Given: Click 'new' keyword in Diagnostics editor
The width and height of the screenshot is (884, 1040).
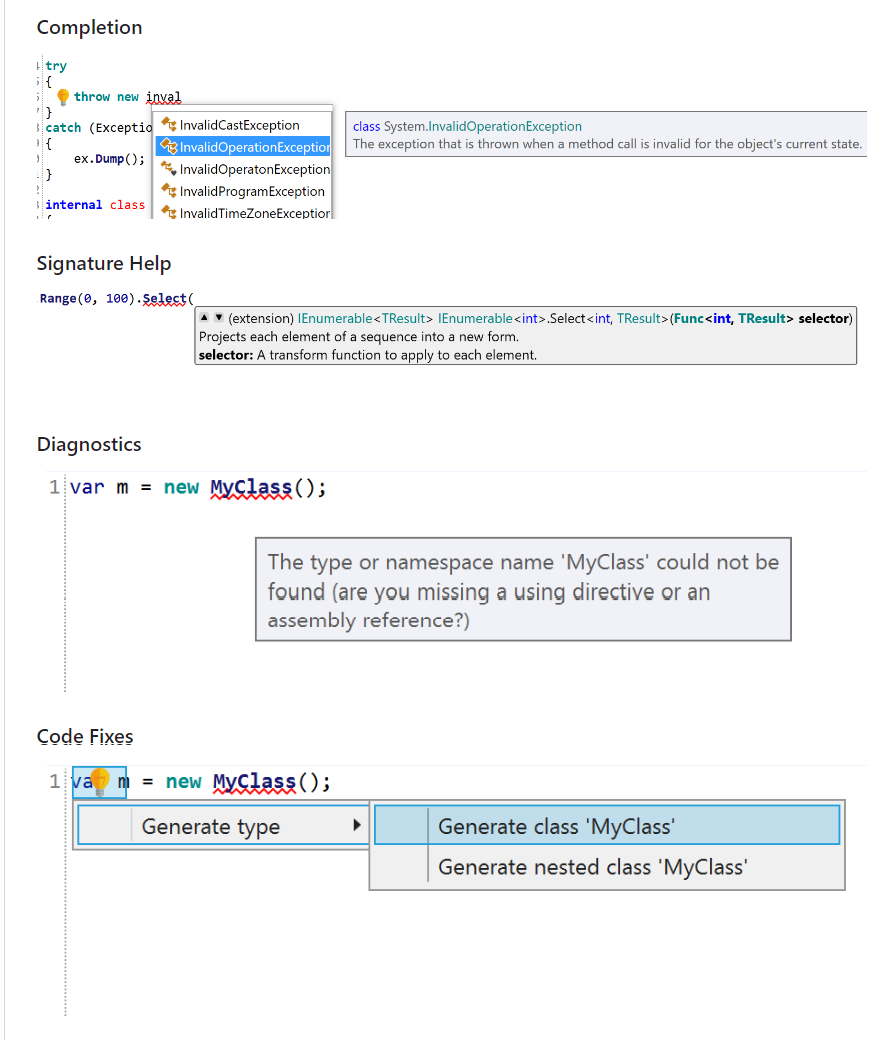Looking at the screenshot, I should point(181,488).
